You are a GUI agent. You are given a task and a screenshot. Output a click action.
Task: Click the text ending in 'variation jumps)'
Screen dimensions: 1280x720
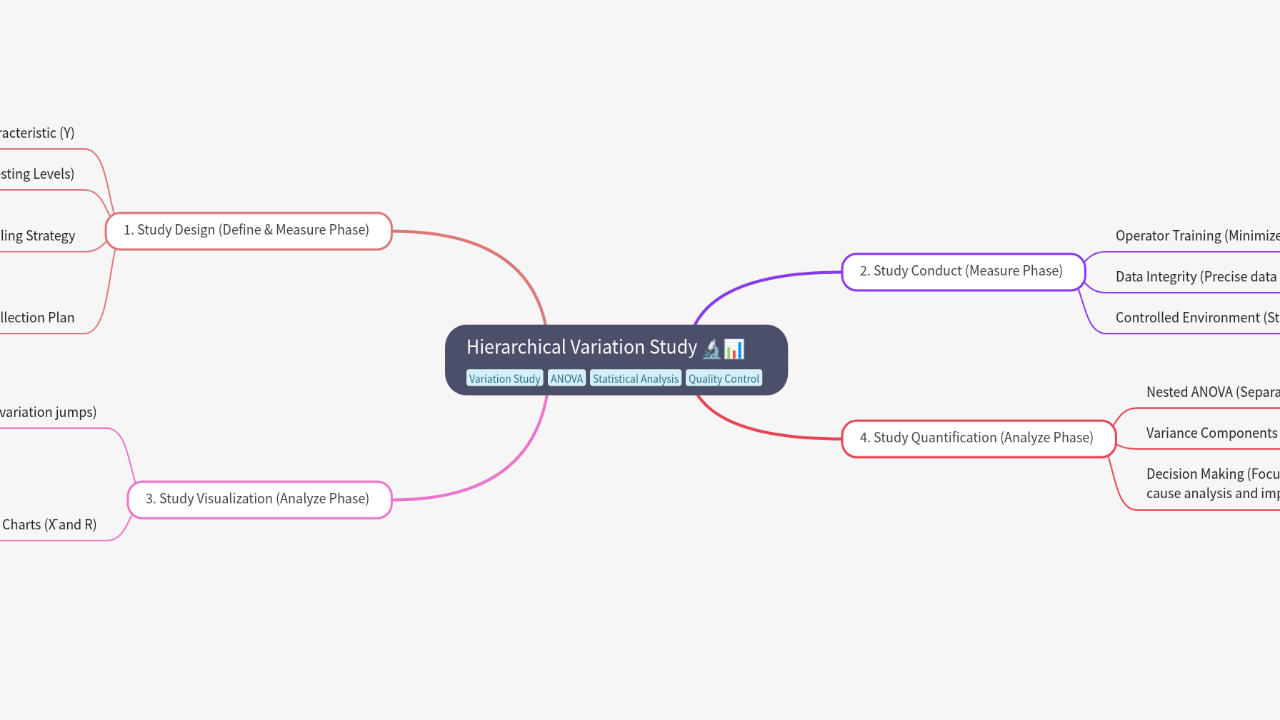tap(48, 412)
